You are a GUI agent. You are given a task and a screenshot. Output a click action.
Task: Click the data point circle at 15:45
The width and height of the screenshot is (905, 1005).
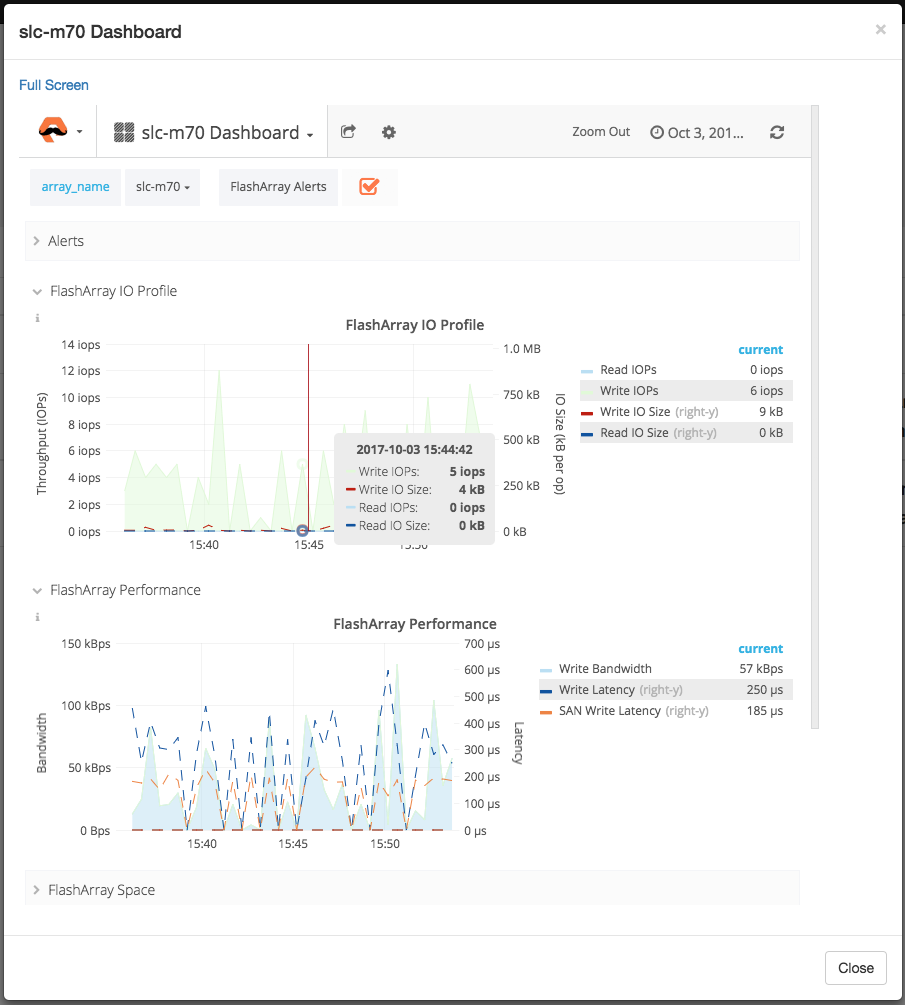(x=303, y=531)
